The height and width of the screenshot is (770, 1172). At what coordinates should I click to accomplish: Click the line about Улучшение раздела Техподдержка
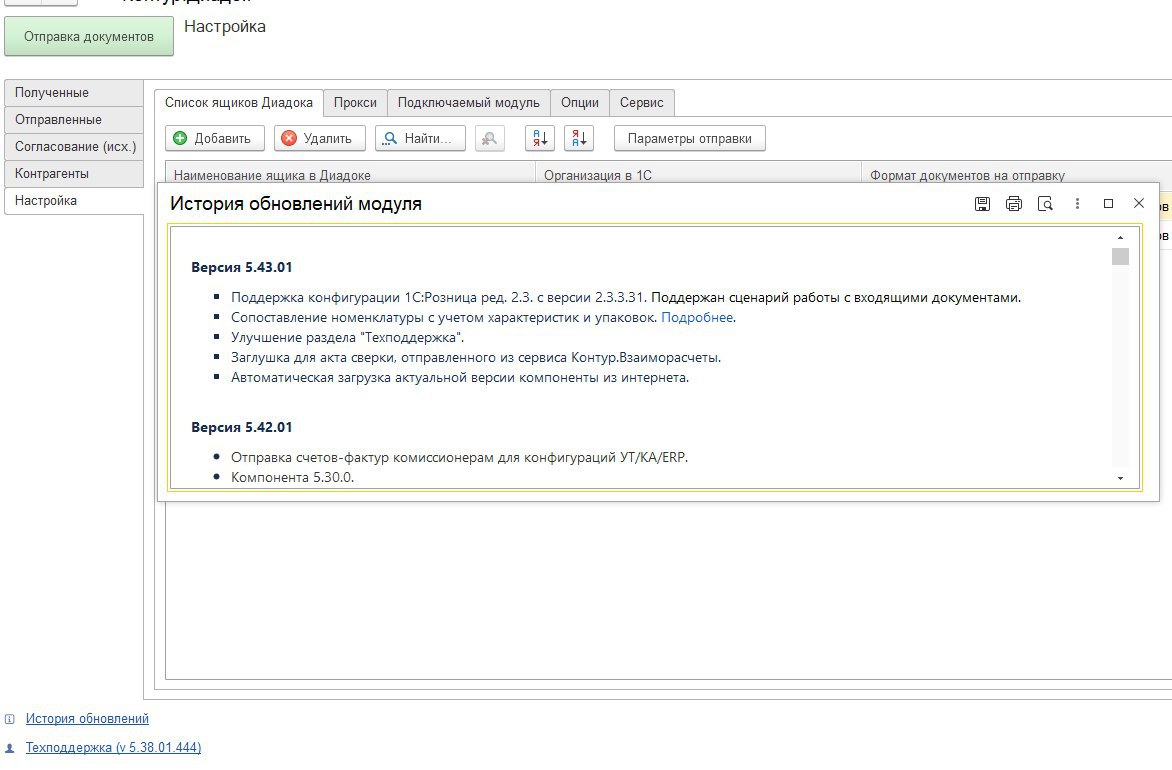[348, 337]
